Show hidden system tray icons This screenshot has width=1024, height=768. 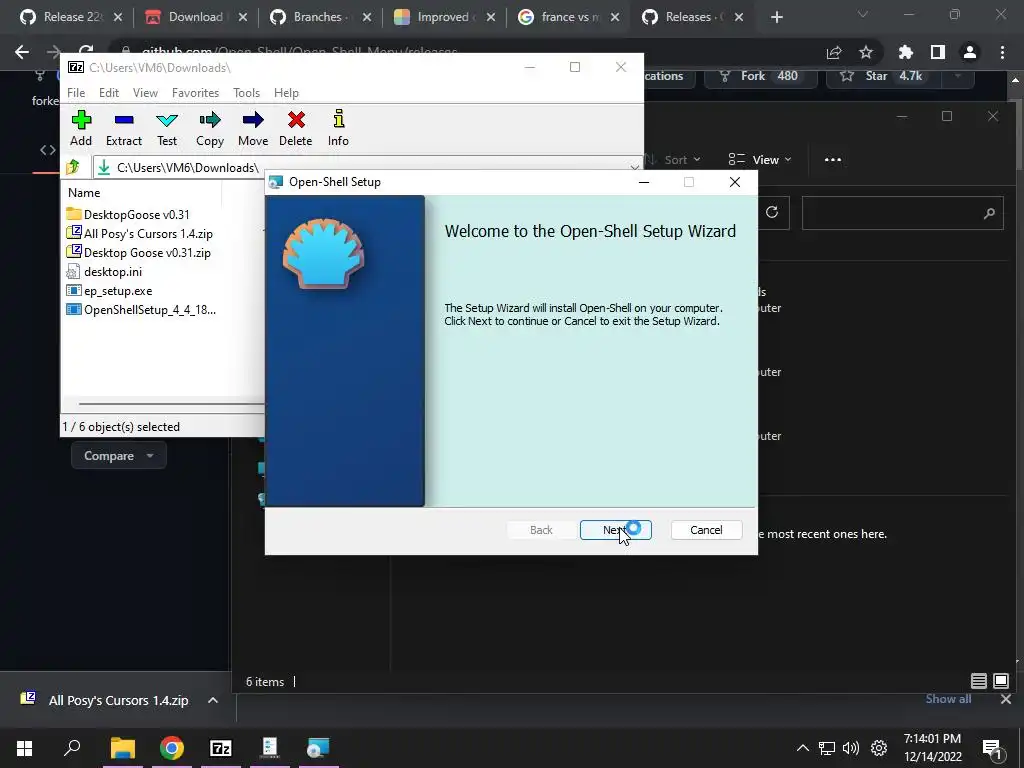coord(803,748)
